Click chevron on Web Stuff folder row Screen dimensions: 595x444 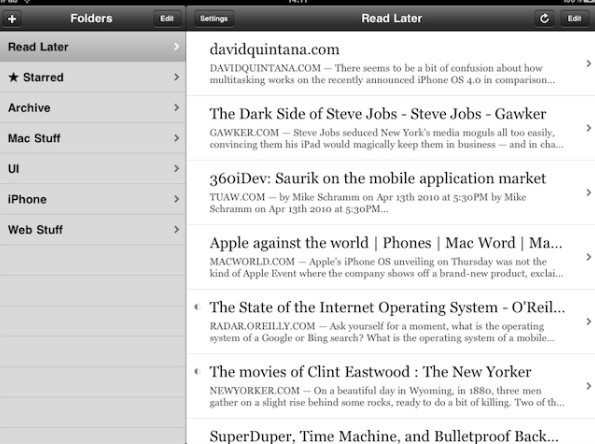pos(176,229)
